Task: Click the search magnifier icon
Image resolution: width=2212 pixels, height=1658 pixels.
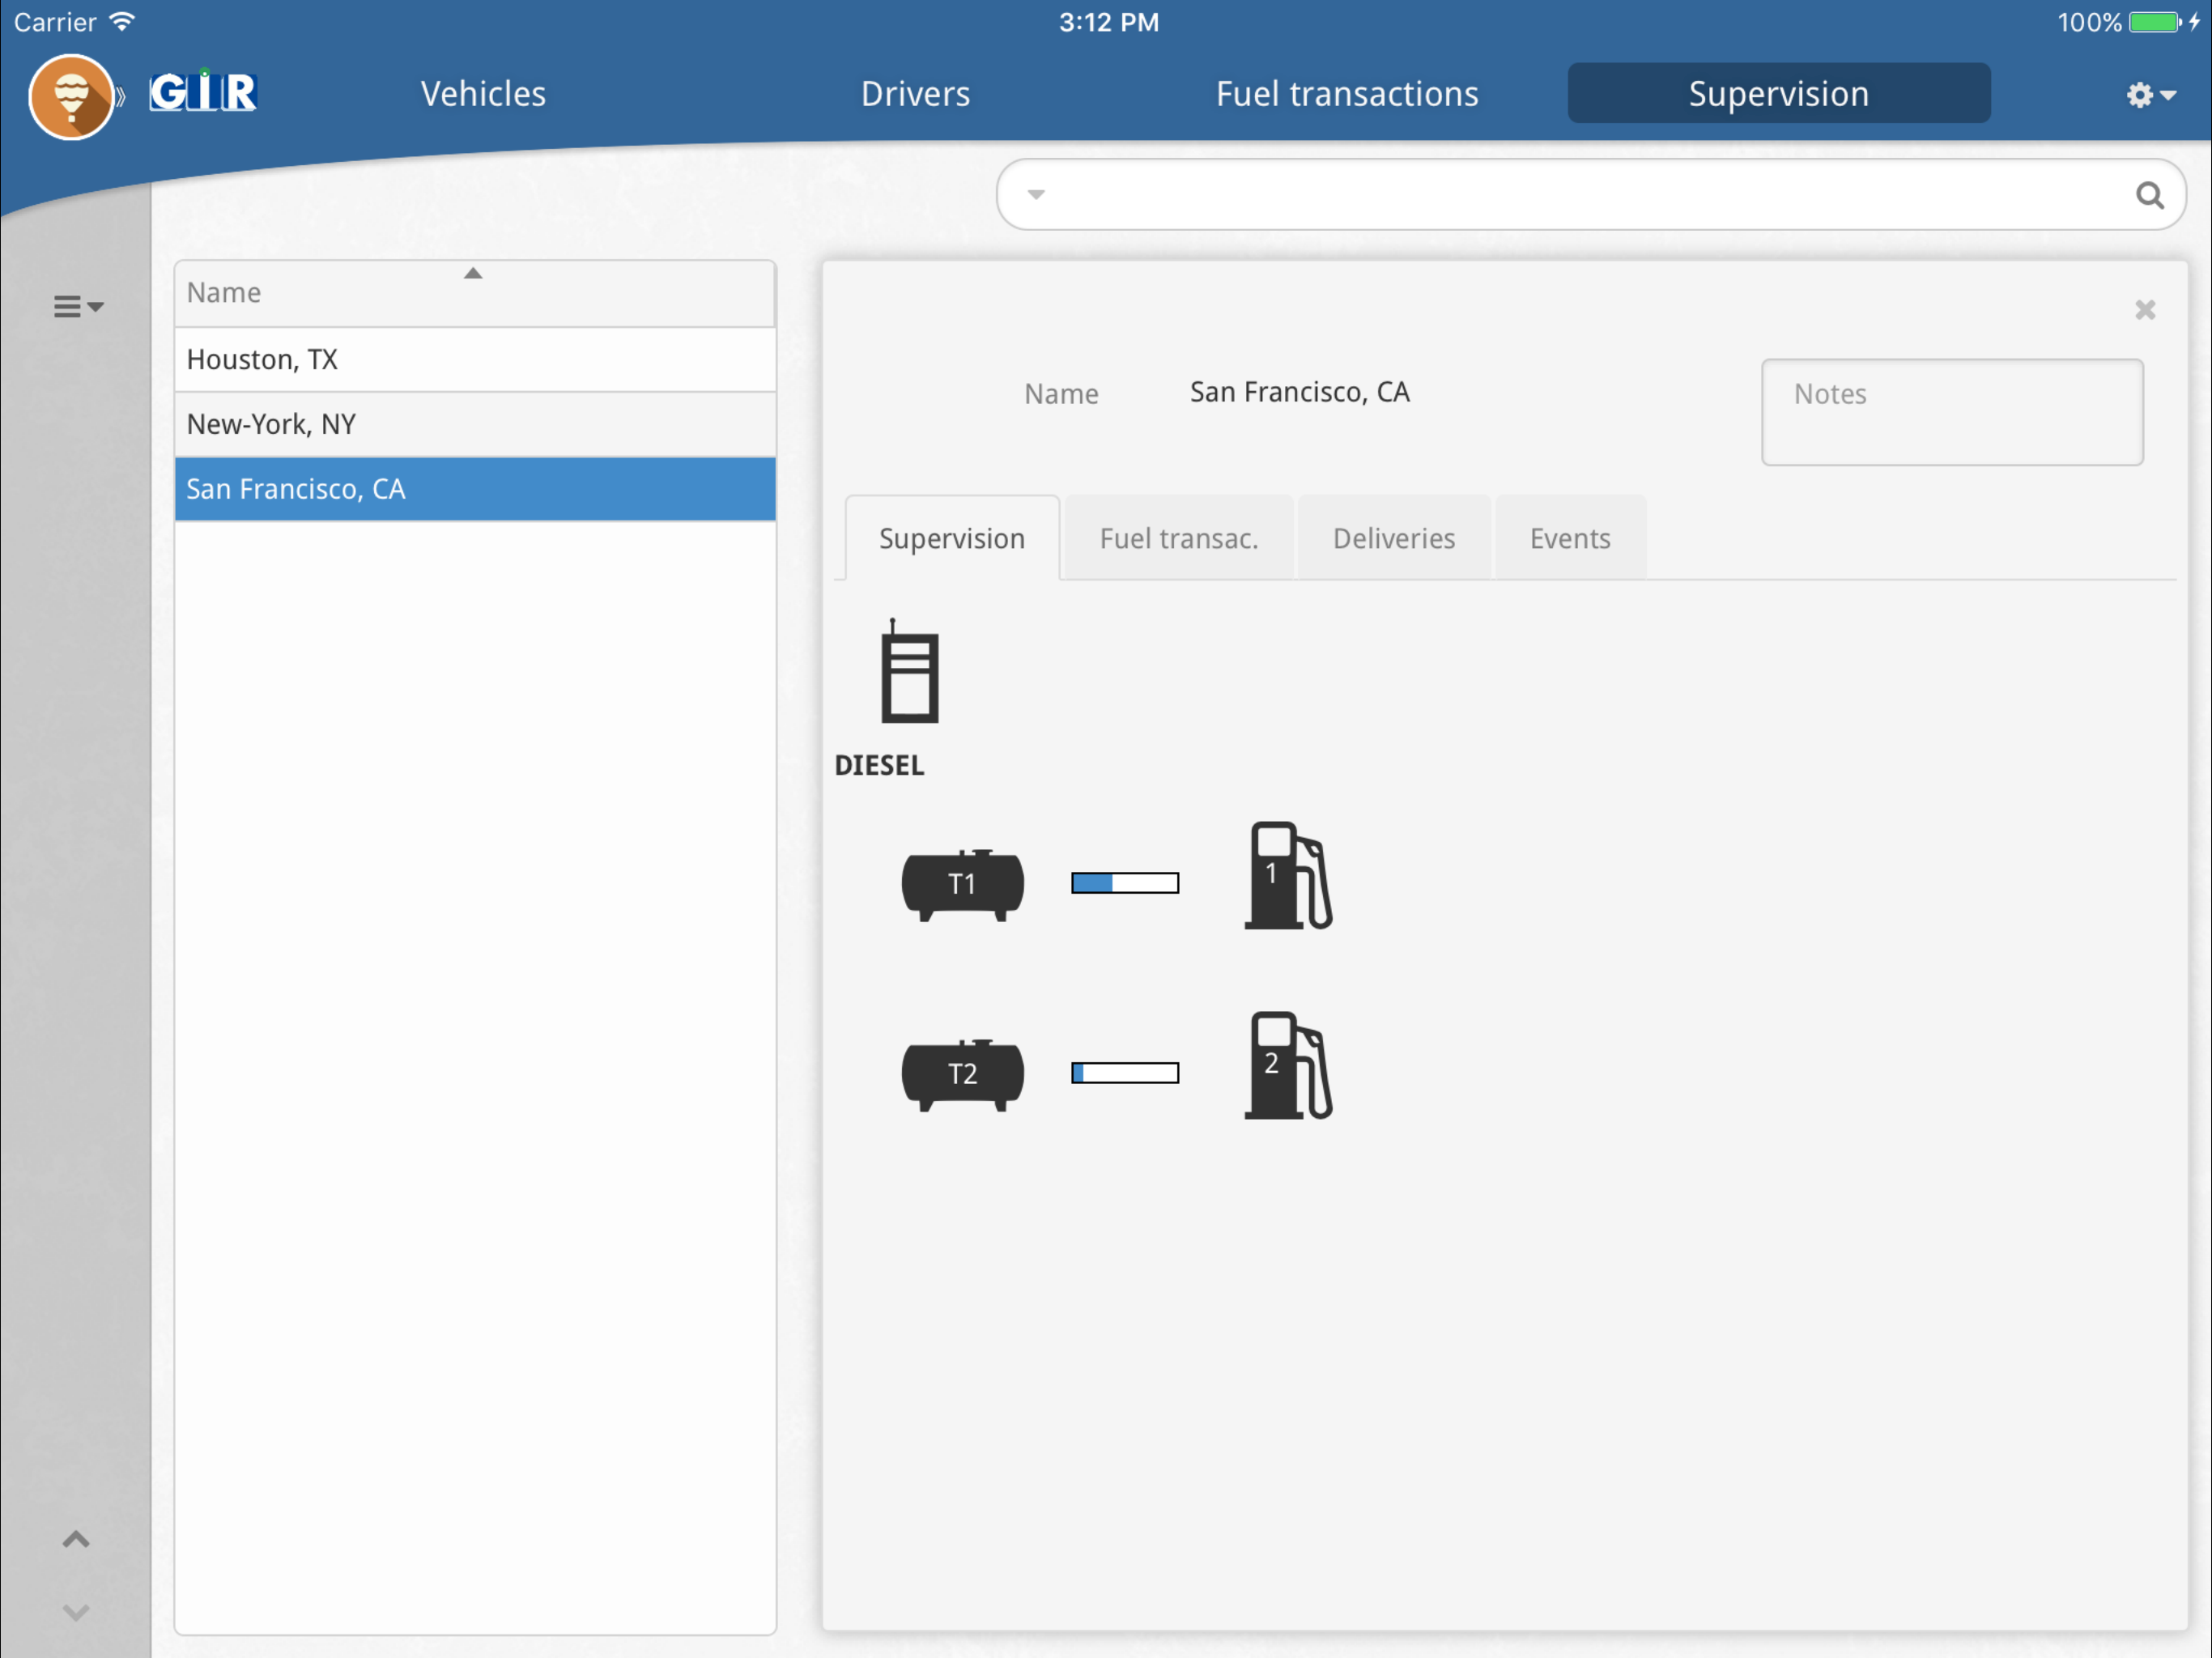Action: click(2149, 195)
